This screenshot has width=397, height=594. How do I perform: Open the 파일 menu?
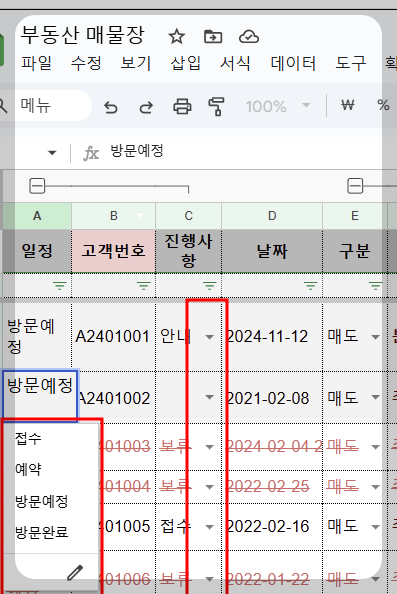click(36, 63)
